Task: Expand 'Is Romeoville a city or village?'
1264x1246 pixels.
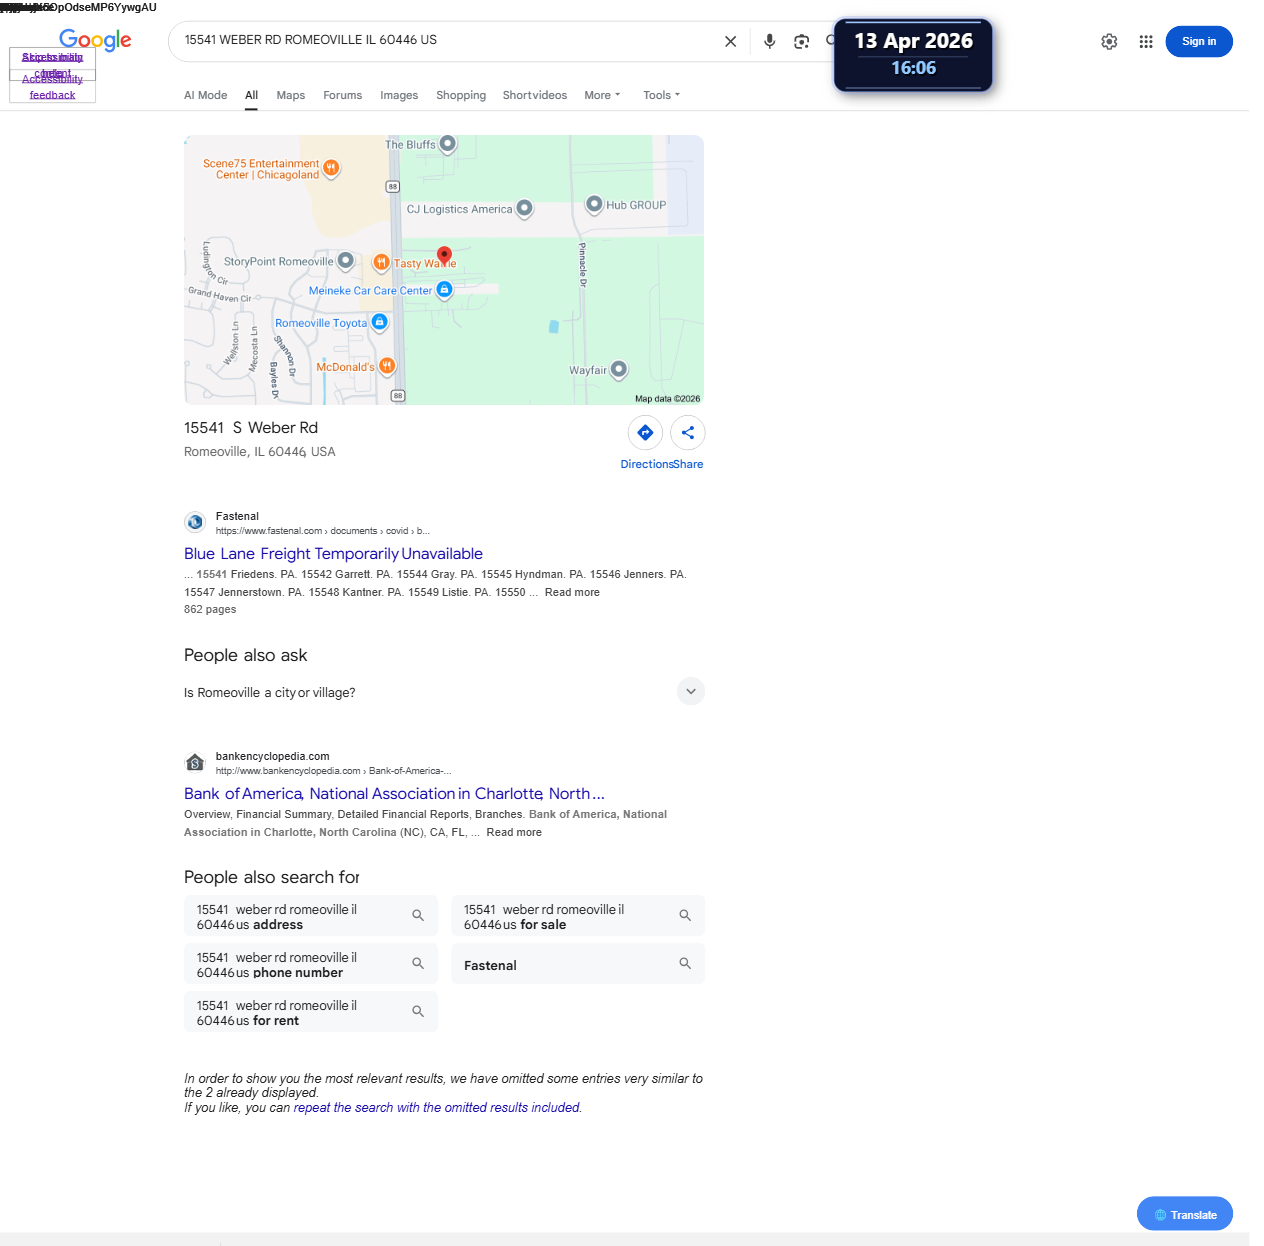Action: click(x=444, y=692)
